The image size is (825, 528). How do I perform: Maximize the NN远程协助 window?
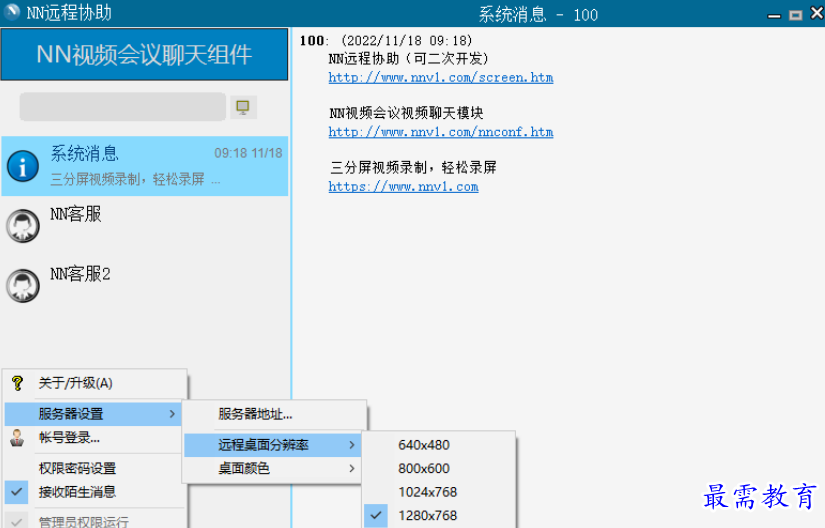click(796, 15)
